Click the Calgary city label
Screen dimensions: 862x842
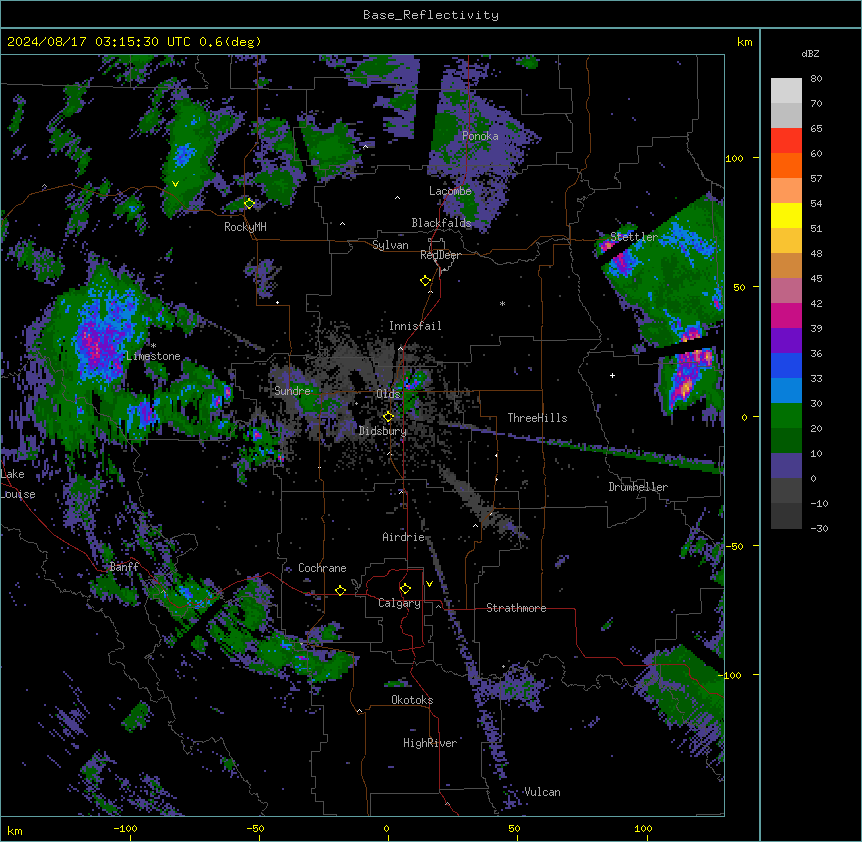coord(399,603)
